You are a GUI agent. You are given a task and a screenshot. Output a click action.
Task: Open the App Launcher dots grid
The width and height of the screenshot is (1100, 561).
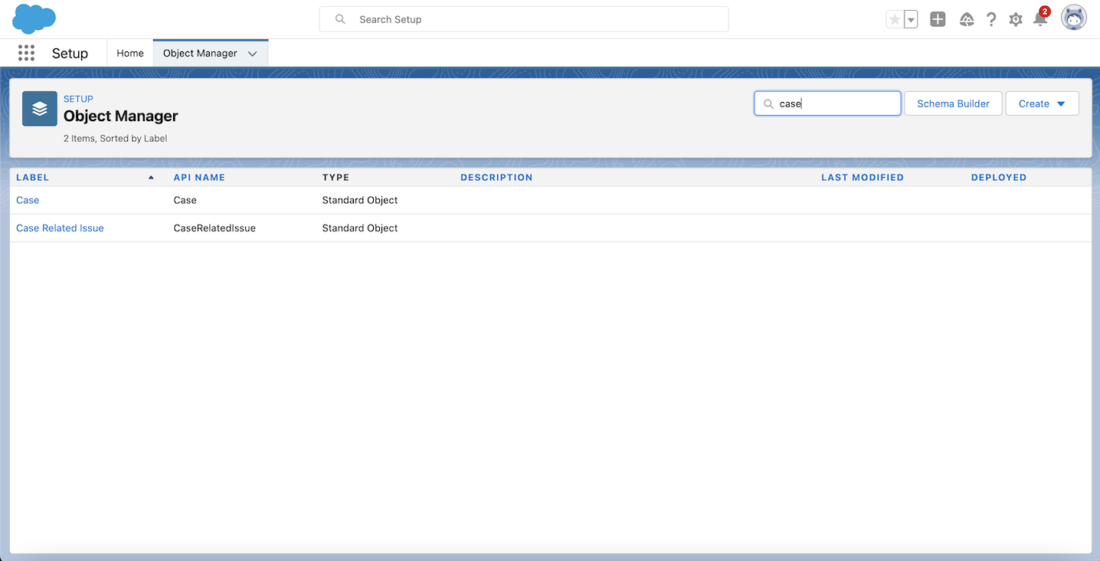[x=26, y=53]
